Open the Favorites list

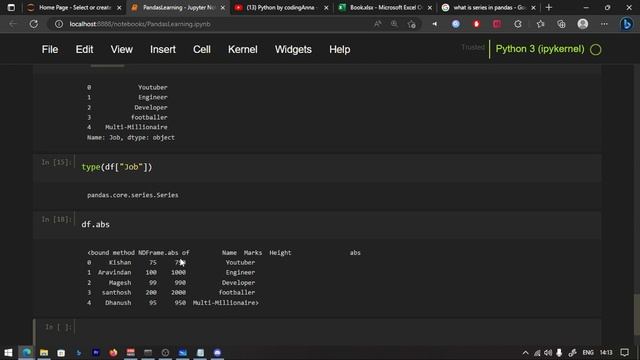[x=540, y=24]
